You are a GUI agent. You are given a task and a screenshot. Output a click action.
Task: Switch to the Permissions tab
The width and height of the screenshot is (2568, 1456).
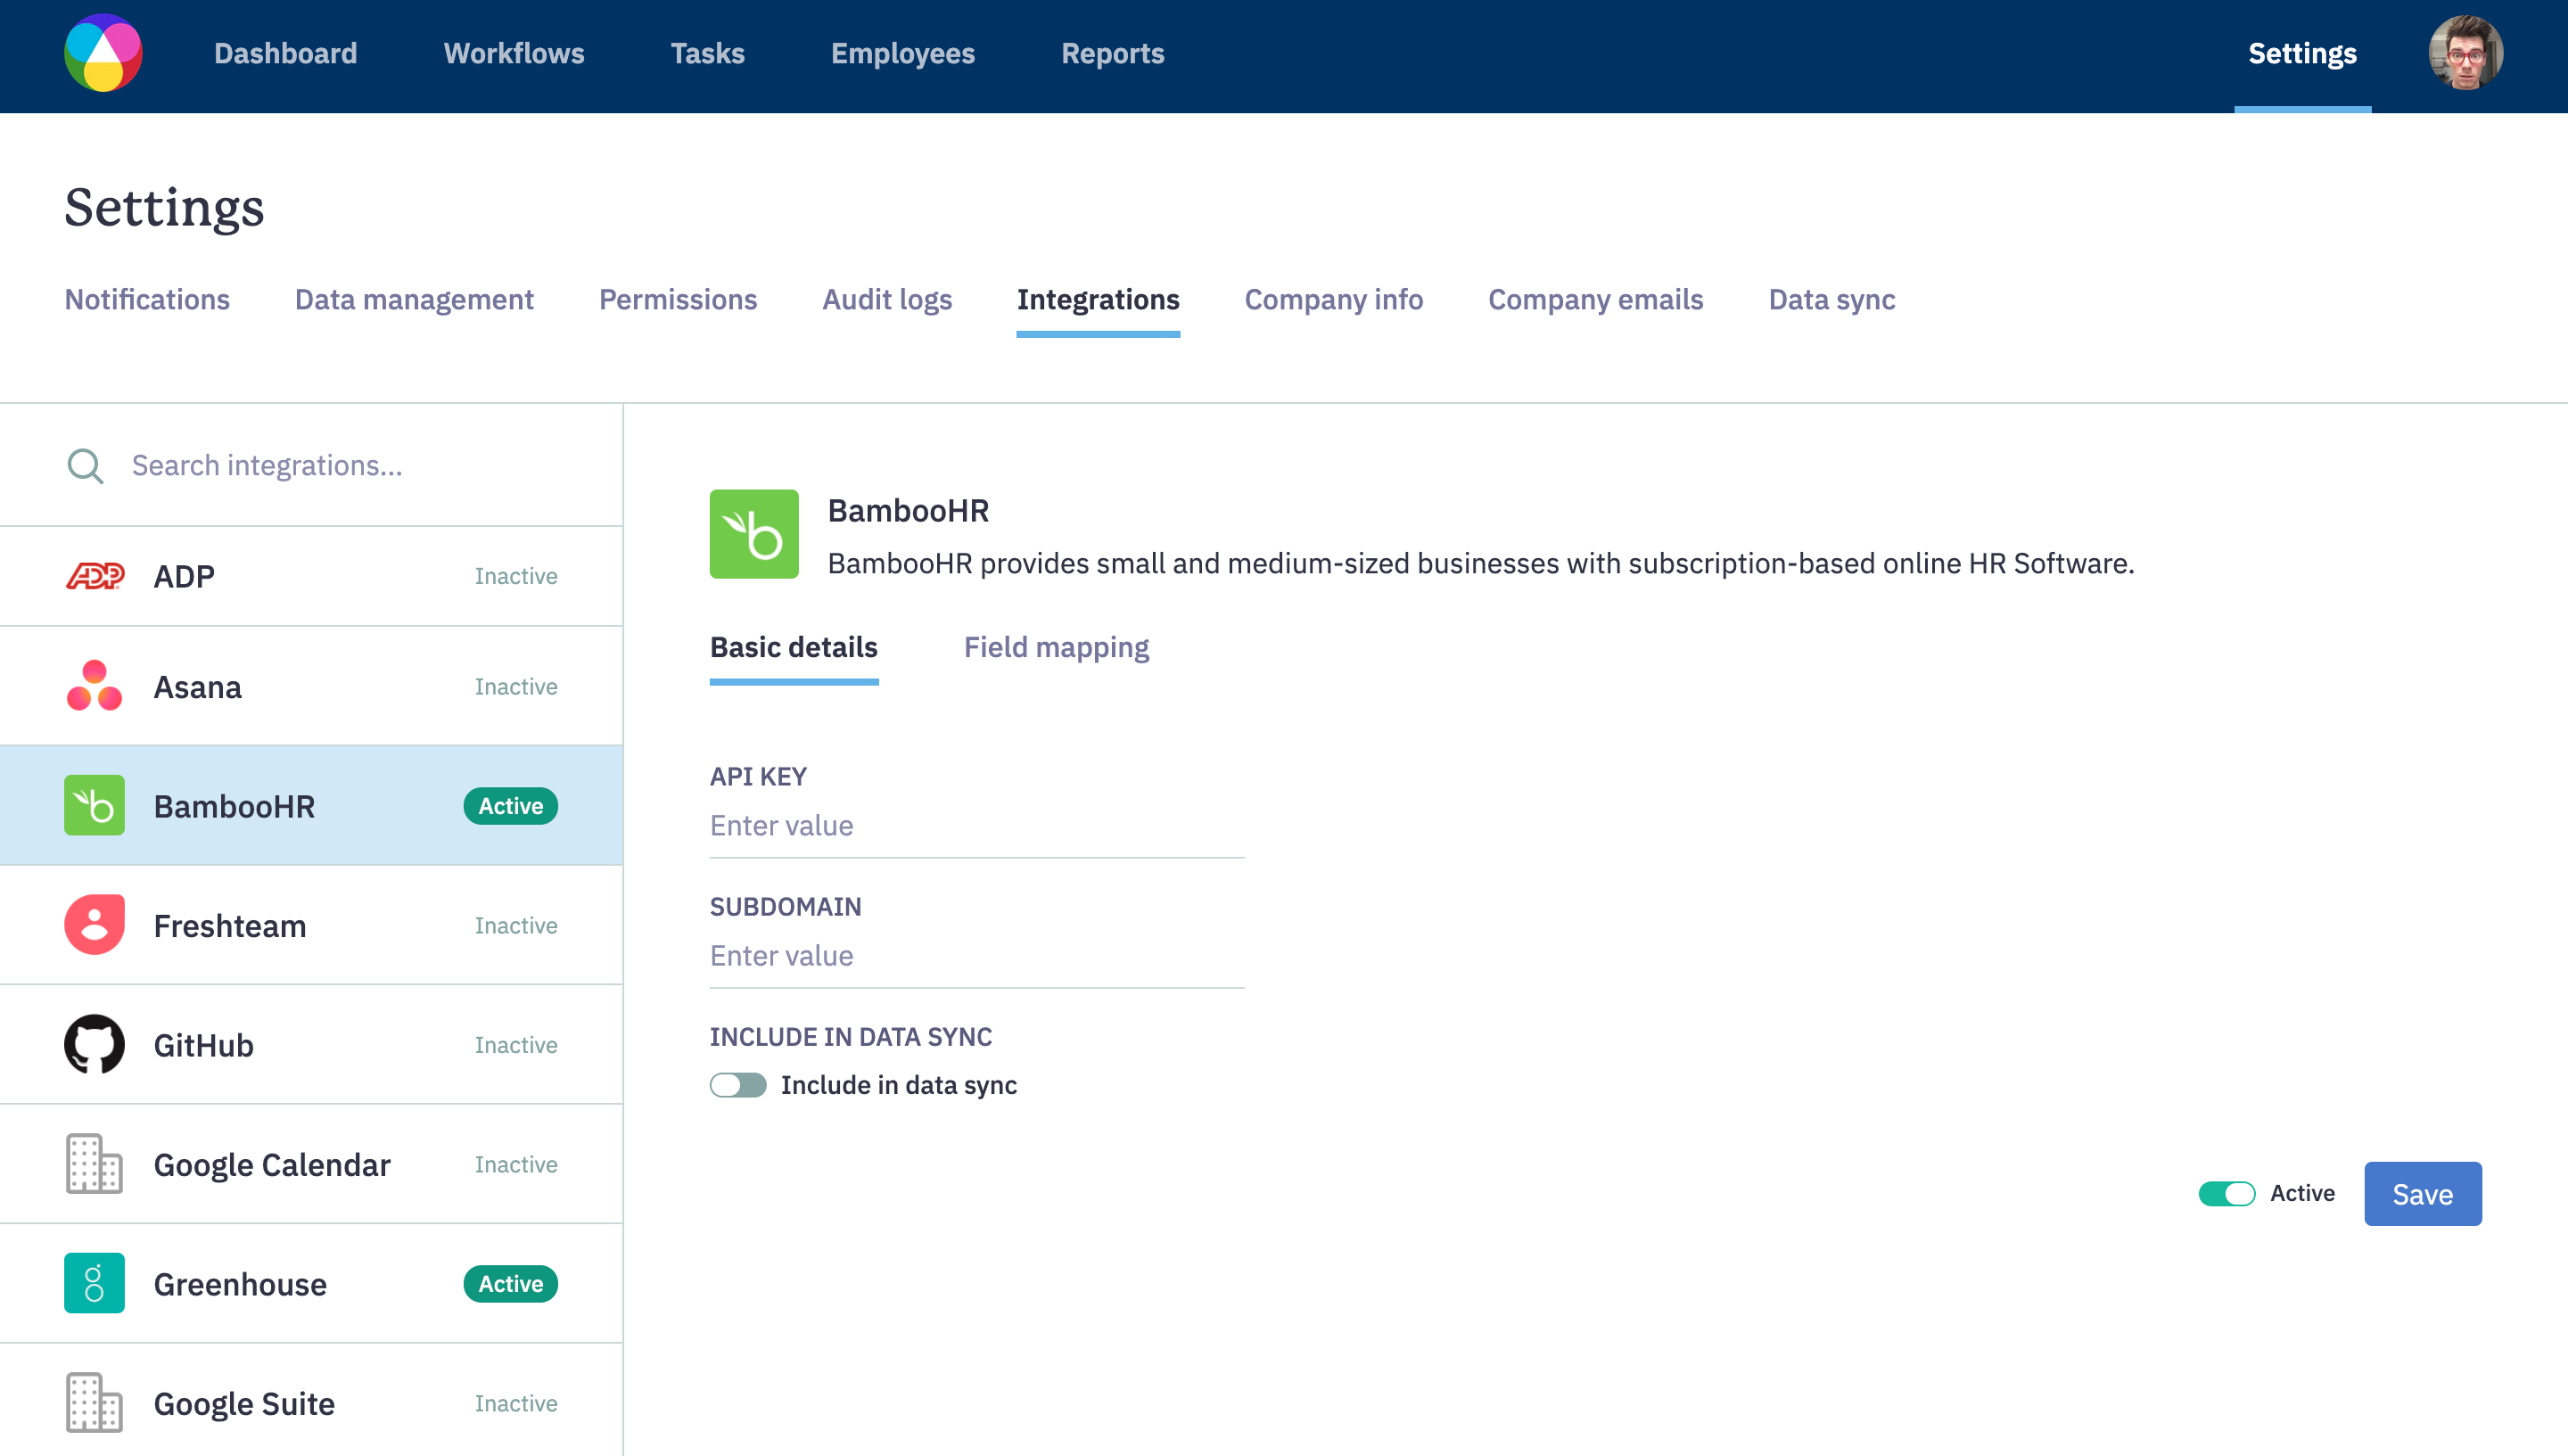tap(677, 299)
